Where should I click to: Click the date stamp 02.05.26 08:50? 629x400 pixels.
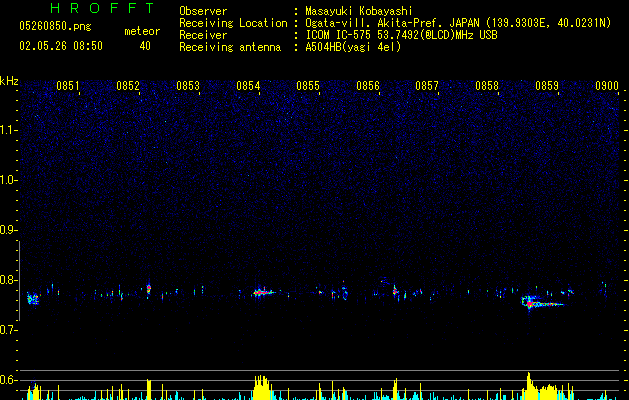(x=61, y=46)
